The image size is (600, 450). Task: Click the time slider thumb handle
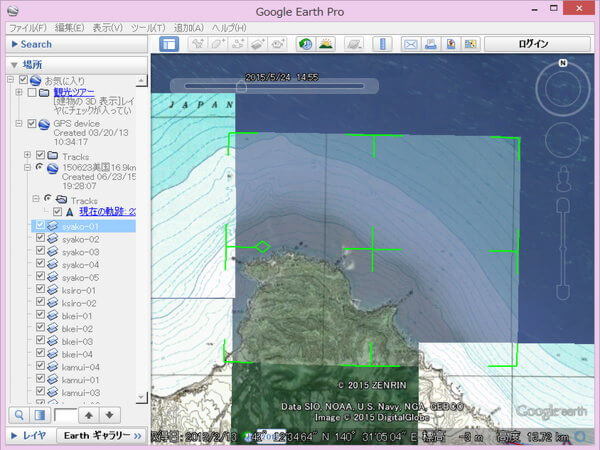[x=241, y=87]
